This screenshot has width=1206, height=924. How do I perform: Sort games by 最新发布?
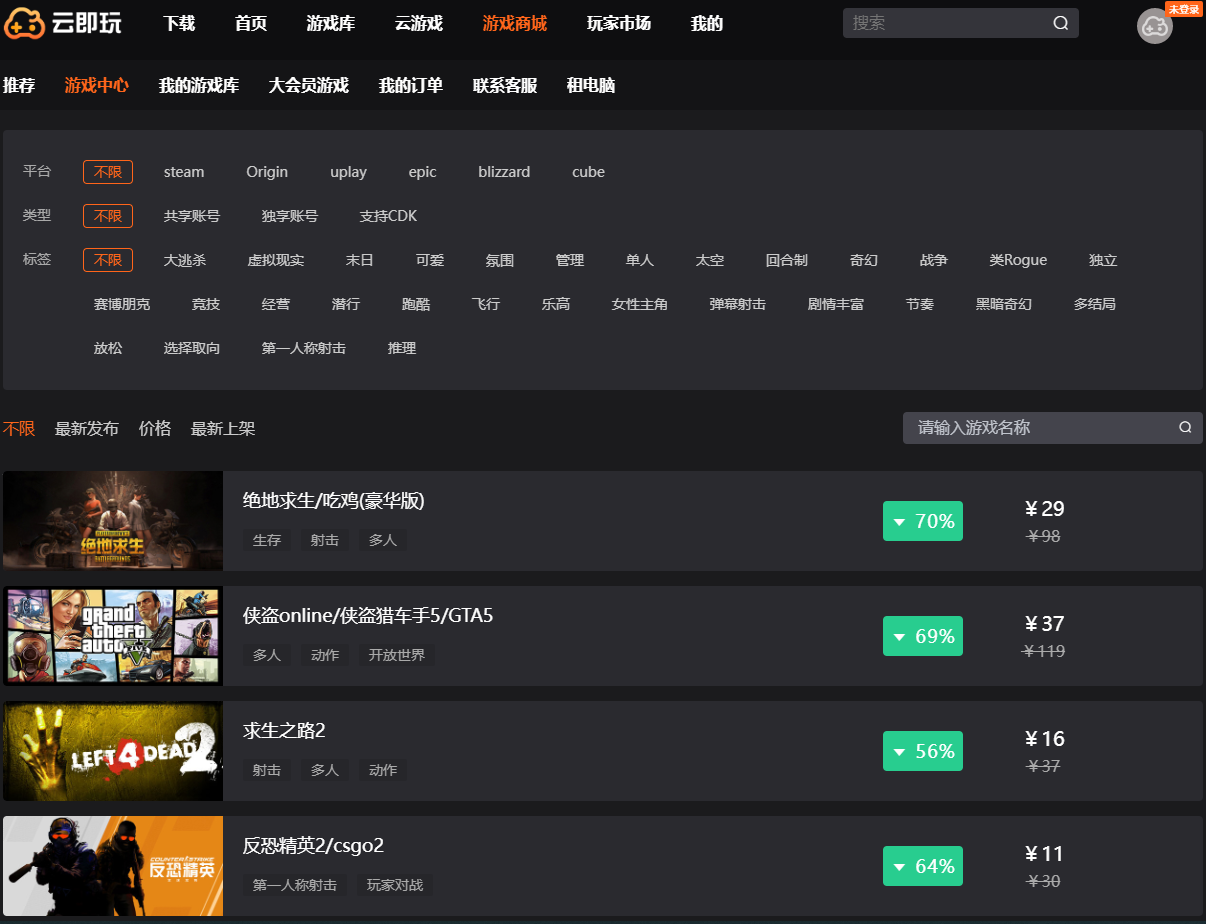pos(87,428)
